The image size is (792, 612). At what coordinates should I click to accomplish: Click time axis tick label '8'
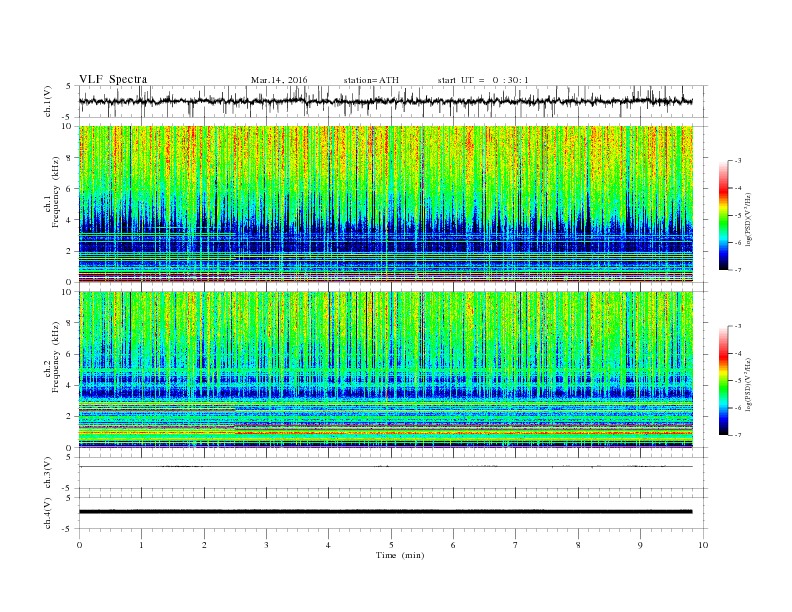coord(578,545)
